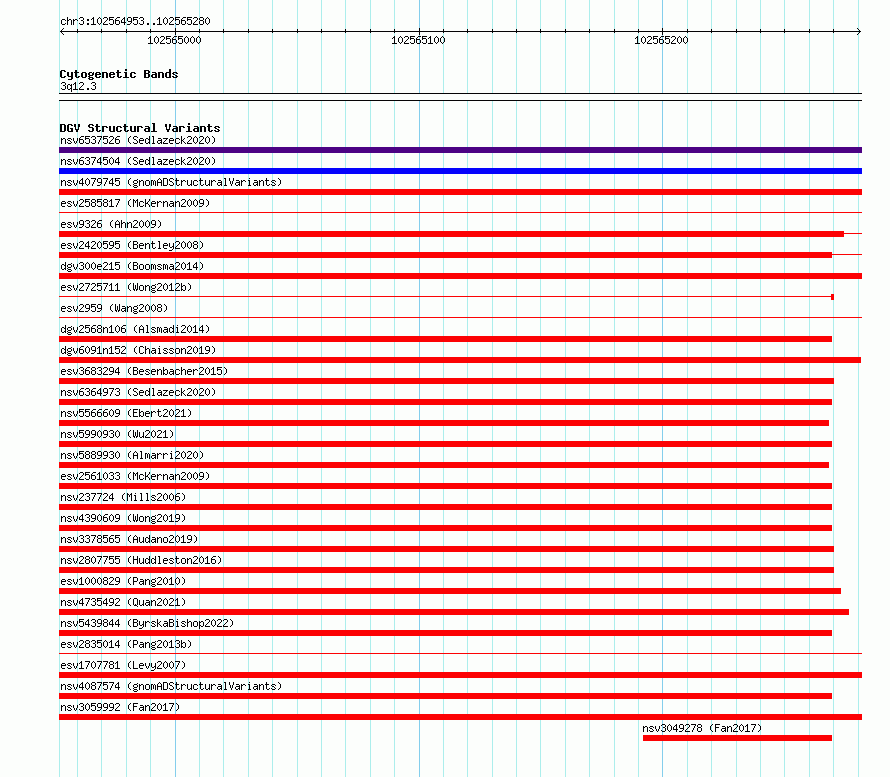Image resolution: width=890 pixels, height=777 pixels.
Task: Click the red bar under esv9326 (Ahn2009)
Action: 451,234
